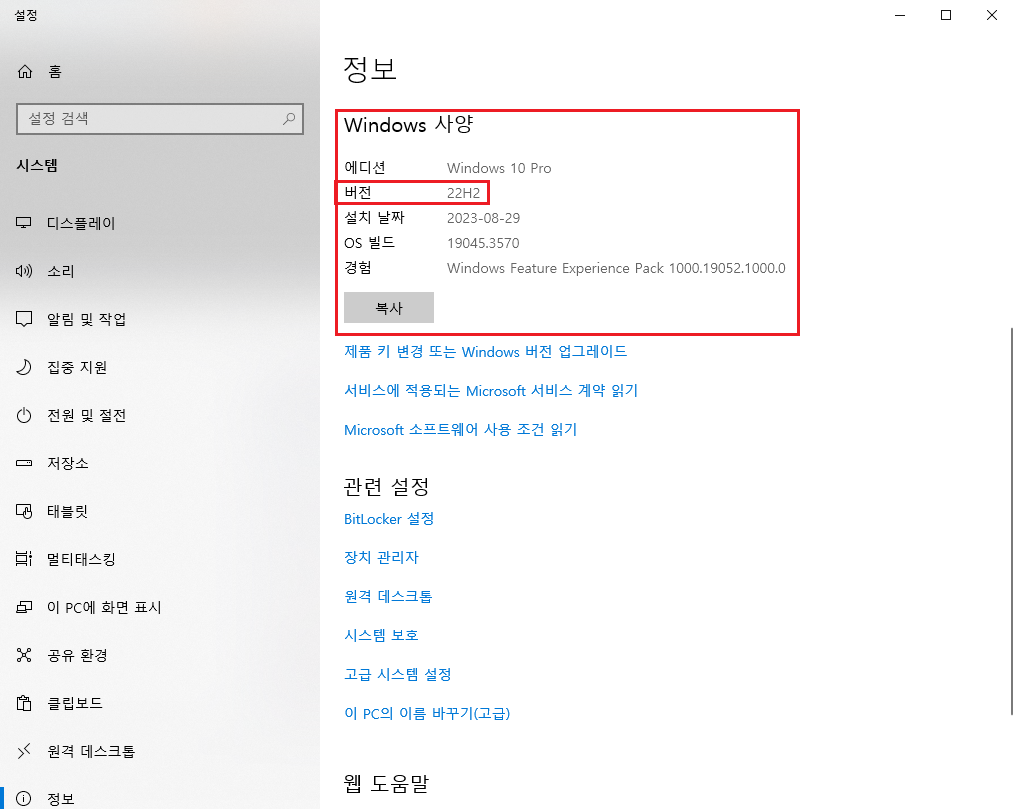Open the 공유 환경 share icon
Image resolution: width=1014 pixels, height=809 pixels.
pyautogui.click(x=24, y=655)
